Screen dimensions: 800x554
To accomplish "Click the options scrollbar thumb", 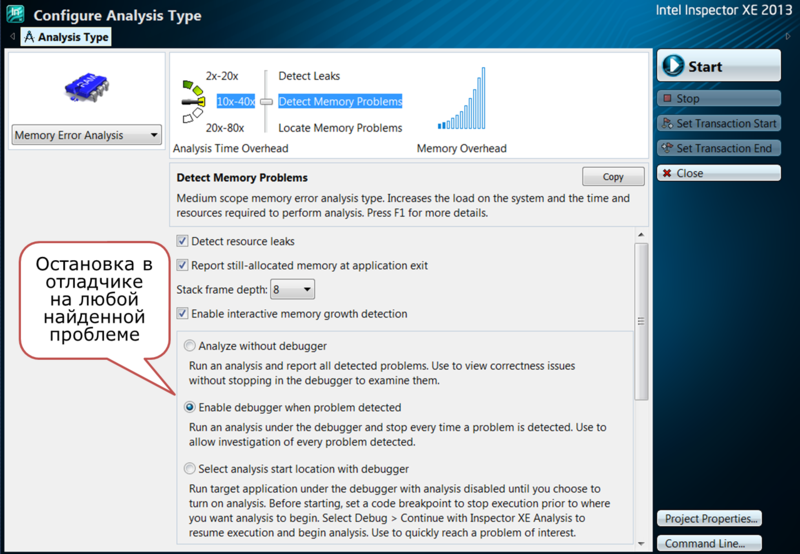I will coord(641,321).
